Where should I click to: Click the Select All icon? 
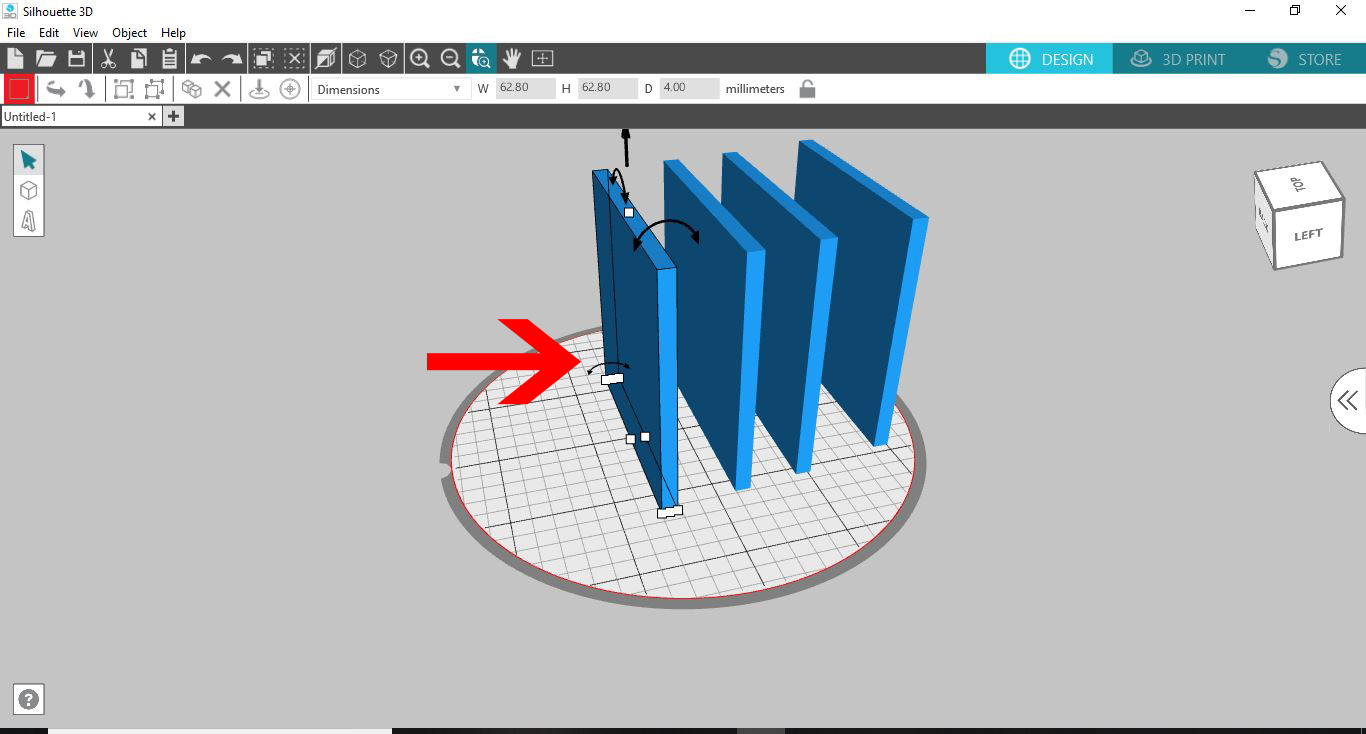tap(264, 58)
